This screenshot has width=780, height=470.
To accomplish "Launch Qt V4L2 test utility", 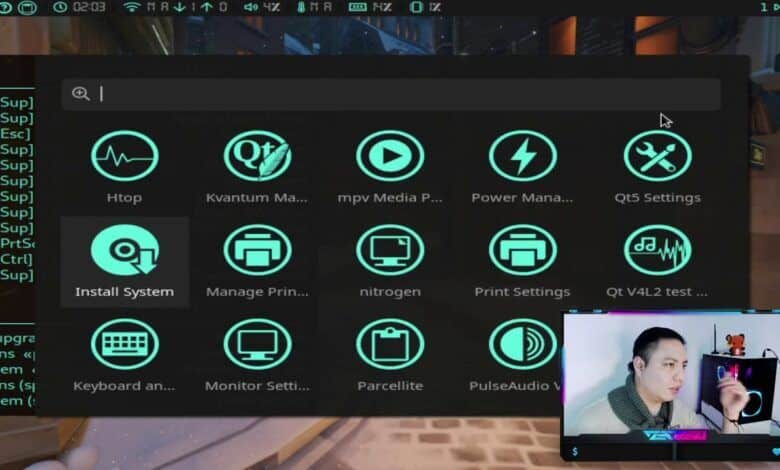I will (658, 262).
